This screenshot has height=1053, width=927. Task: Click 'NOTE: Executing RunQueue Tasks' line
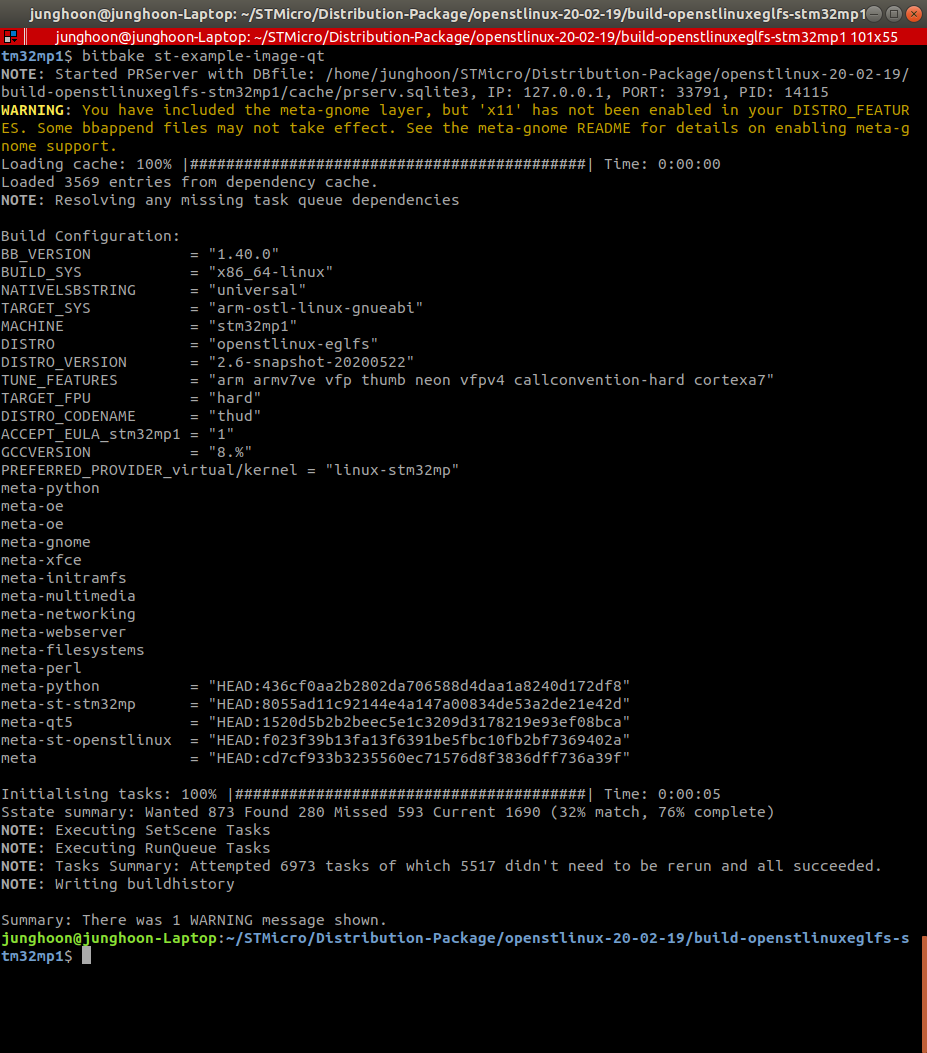click(x=136, y=848)
